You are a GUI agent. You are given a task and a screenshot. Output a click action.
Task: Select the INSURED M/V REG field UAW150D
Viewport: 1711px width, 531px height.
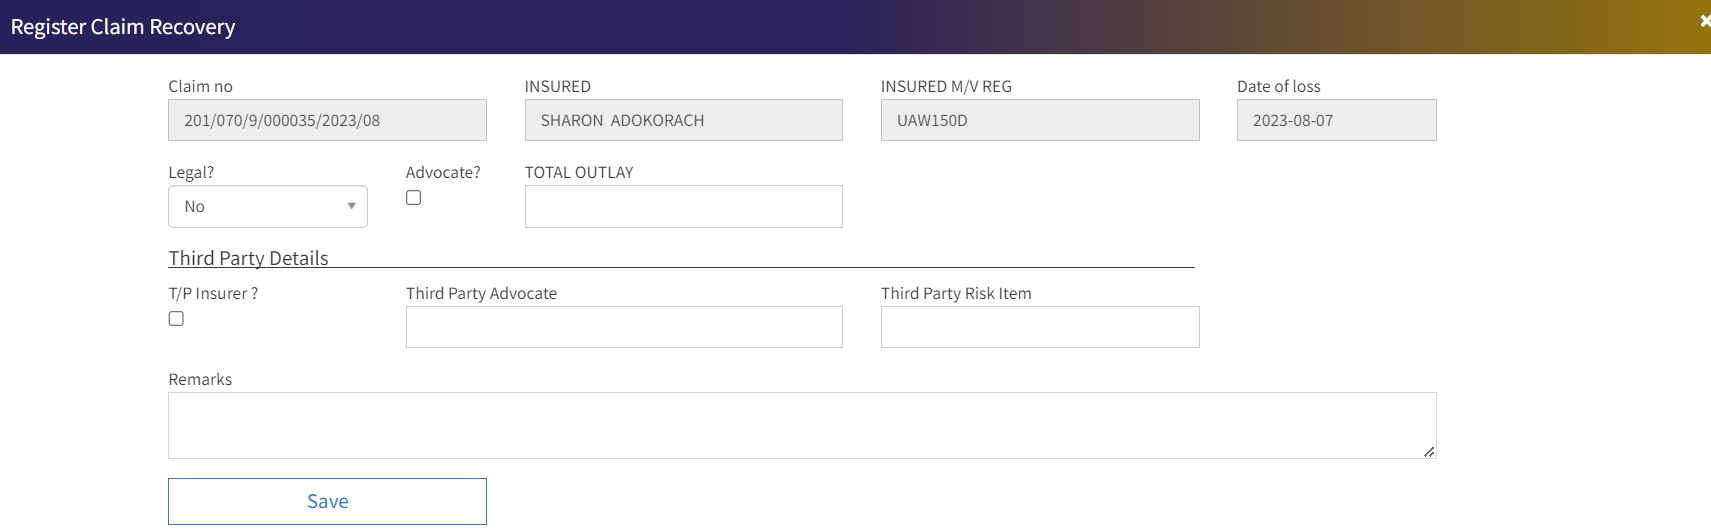click(1040, 120)
